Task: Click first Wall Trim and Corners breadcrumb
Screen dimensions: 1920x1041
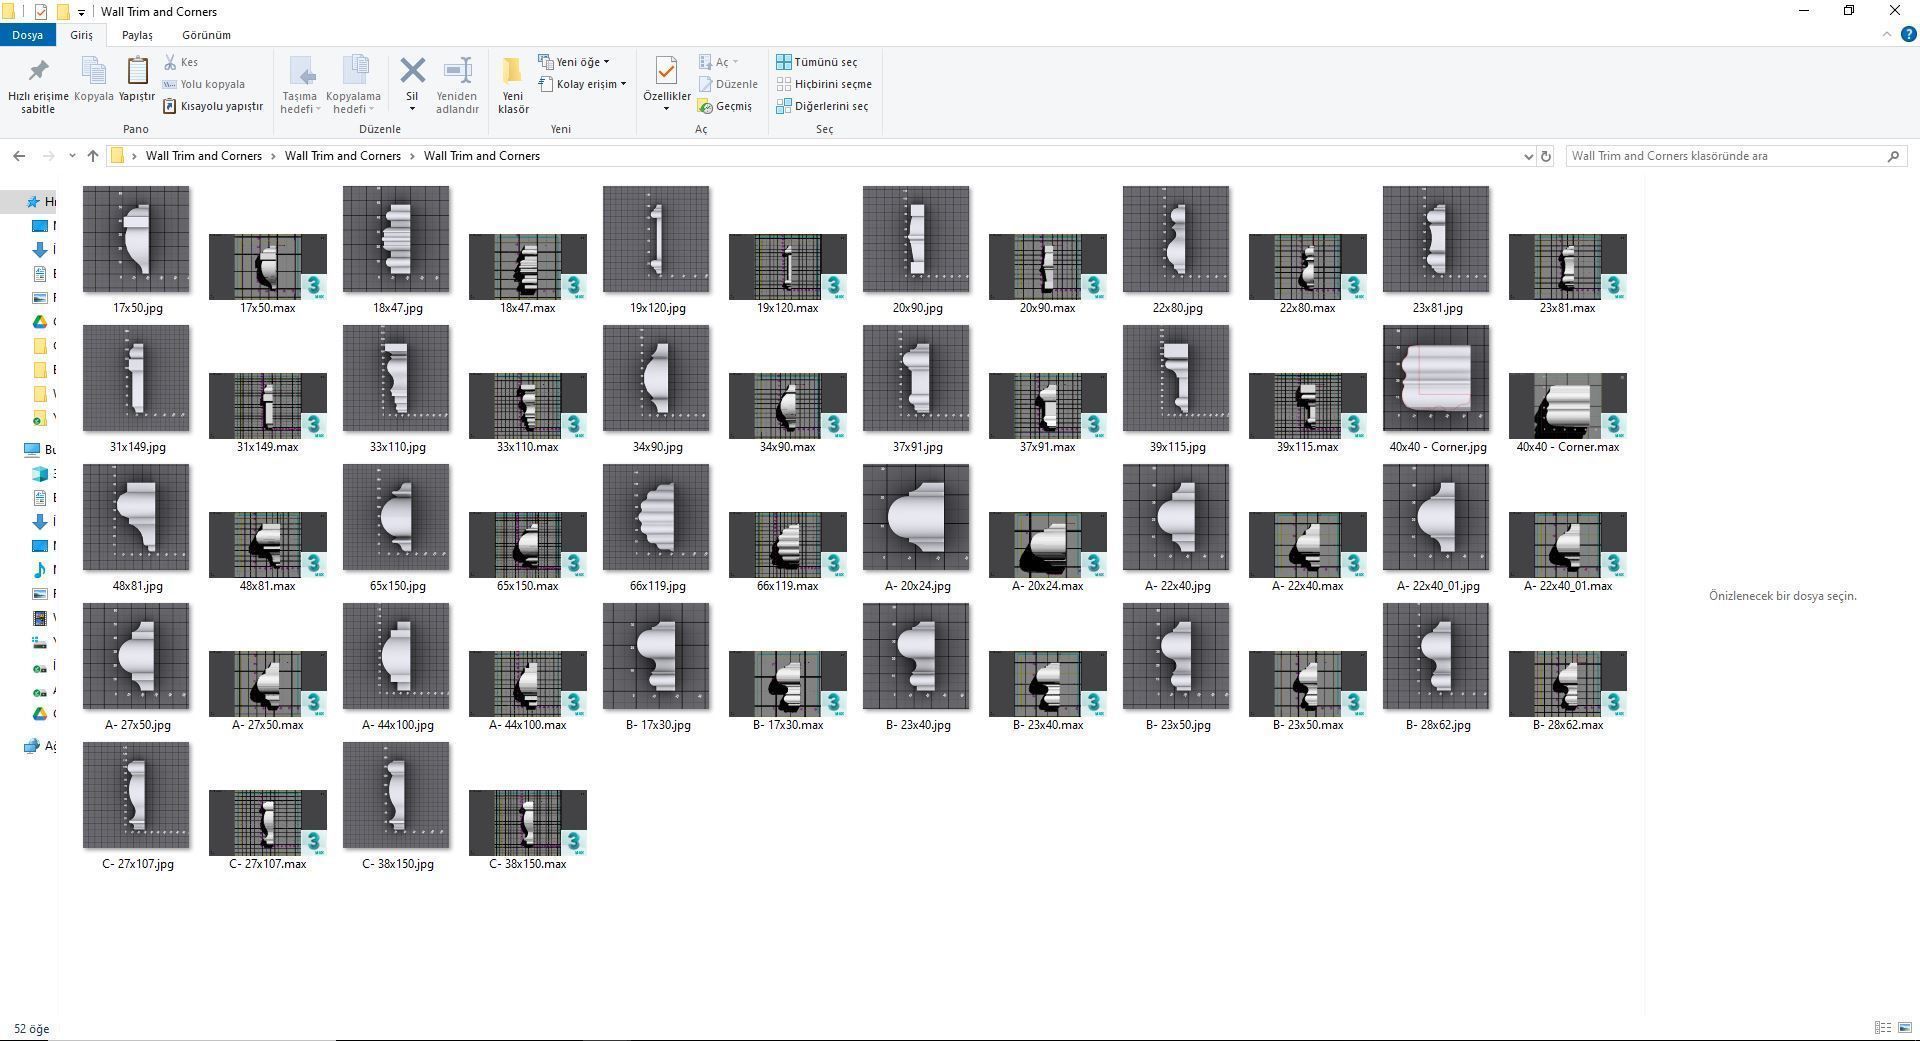Action: tap(204, 156)
